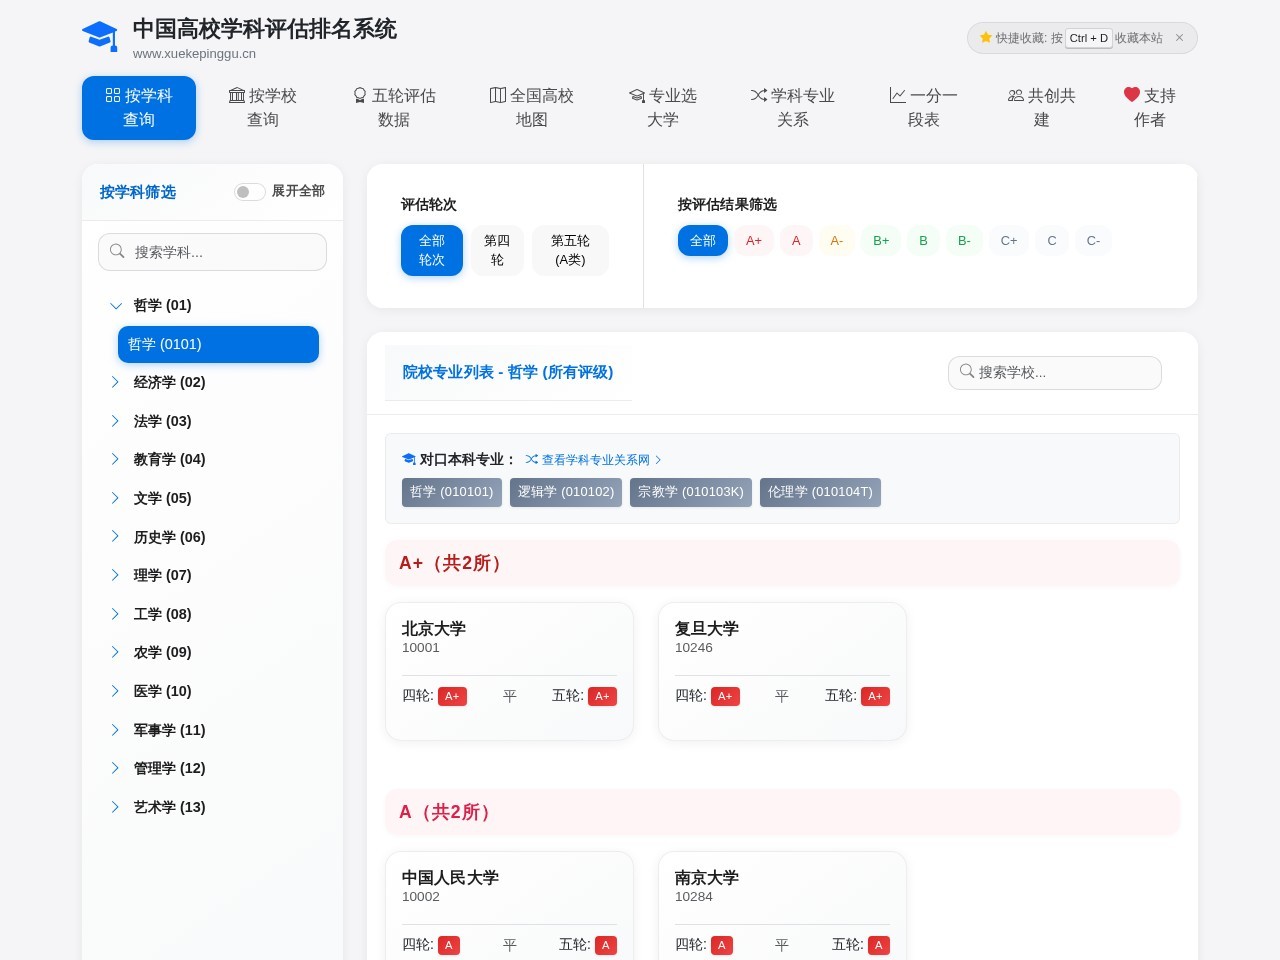Open 查看学科专业关系网 link
The image size is (1280, 960).
[x=596, y=460]
